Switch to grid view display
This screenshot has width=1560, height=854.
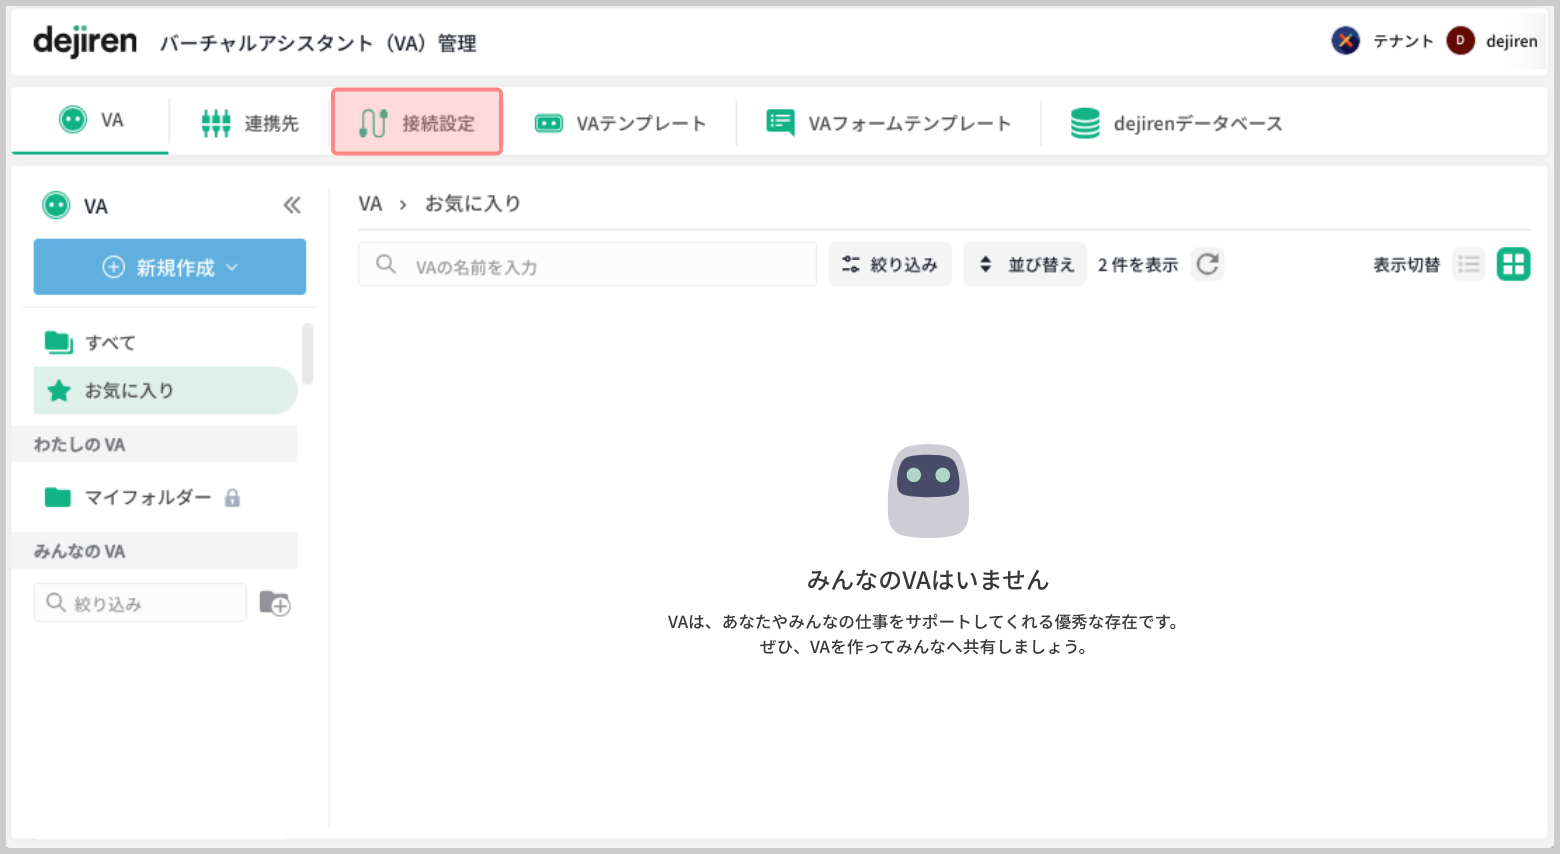pyautogui.click(x=1513, y=264)
